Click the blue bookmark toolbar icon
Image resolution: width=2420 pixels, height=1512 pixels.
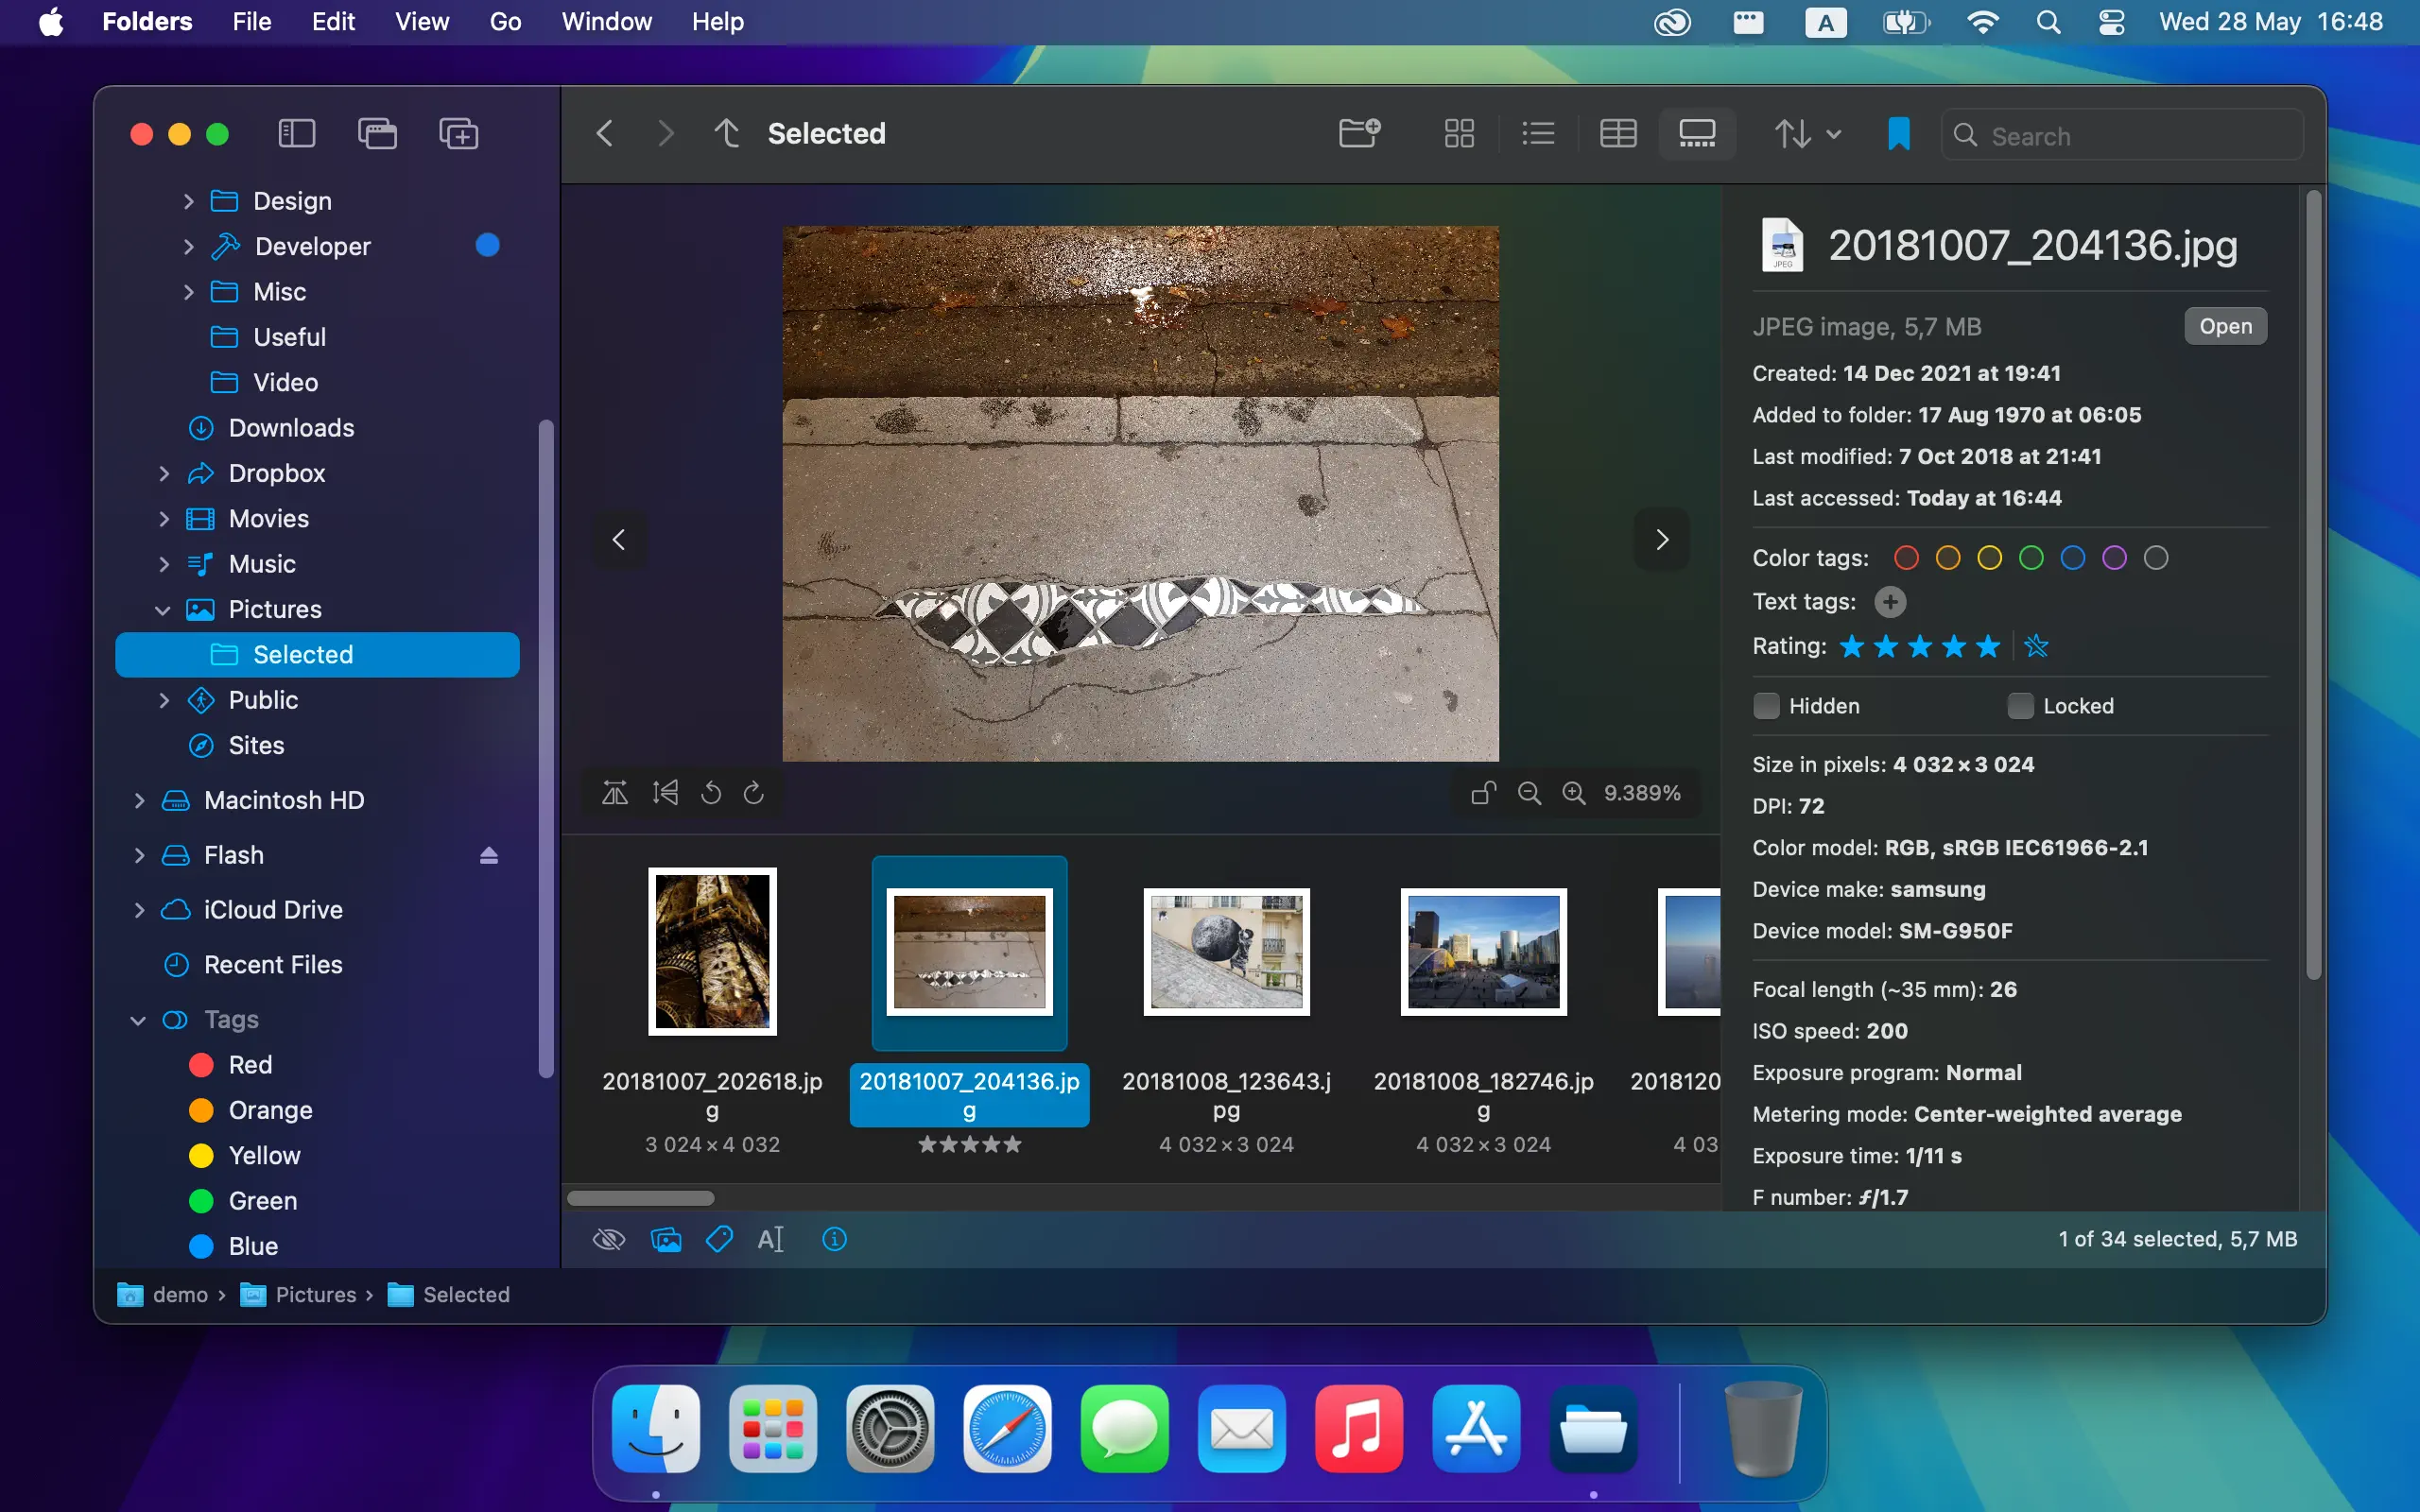coord(1898,133)
